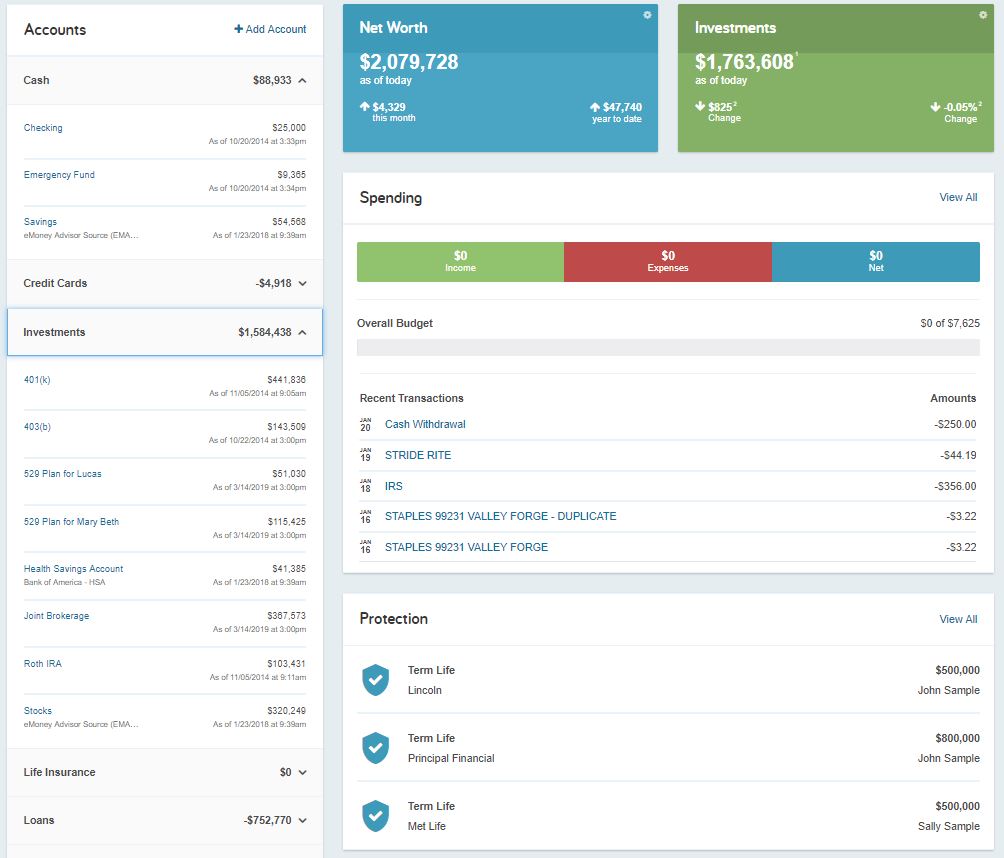Expand the Life Insurance section
This screenshot has height=858, width=1004.
point(303,771)
